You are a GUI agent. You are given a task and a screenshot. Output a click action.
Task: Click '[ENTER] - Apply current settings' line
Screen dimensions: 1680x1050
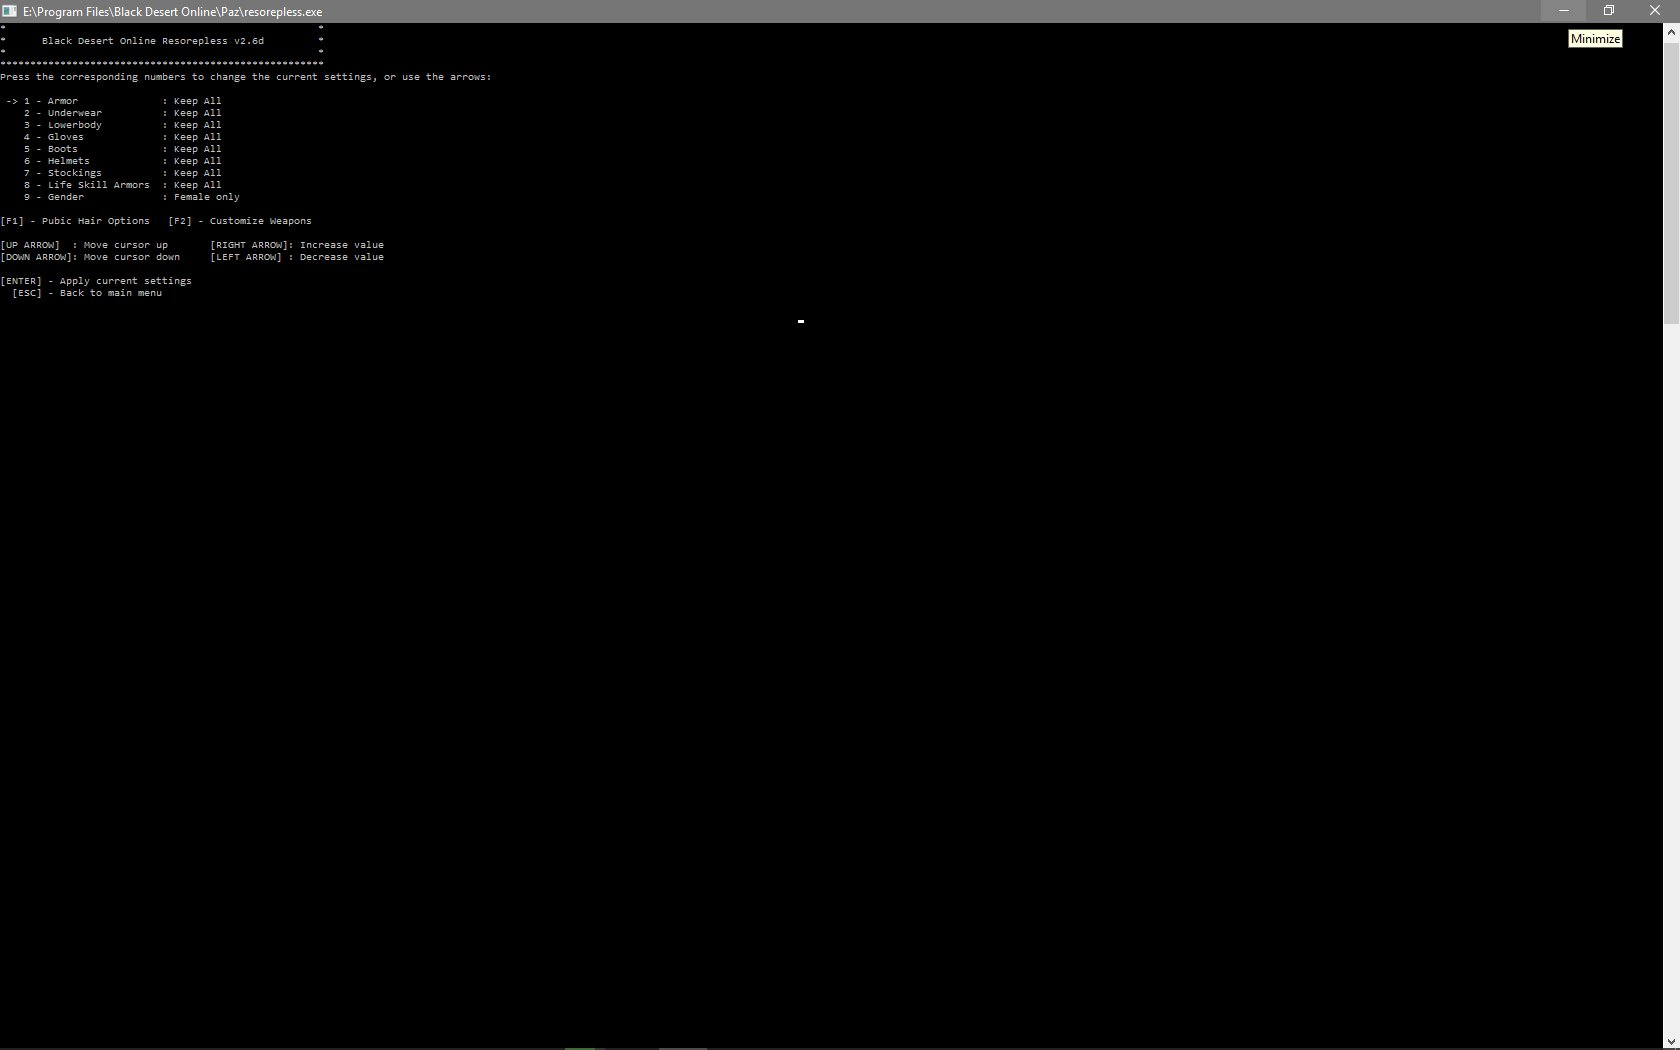96,280
